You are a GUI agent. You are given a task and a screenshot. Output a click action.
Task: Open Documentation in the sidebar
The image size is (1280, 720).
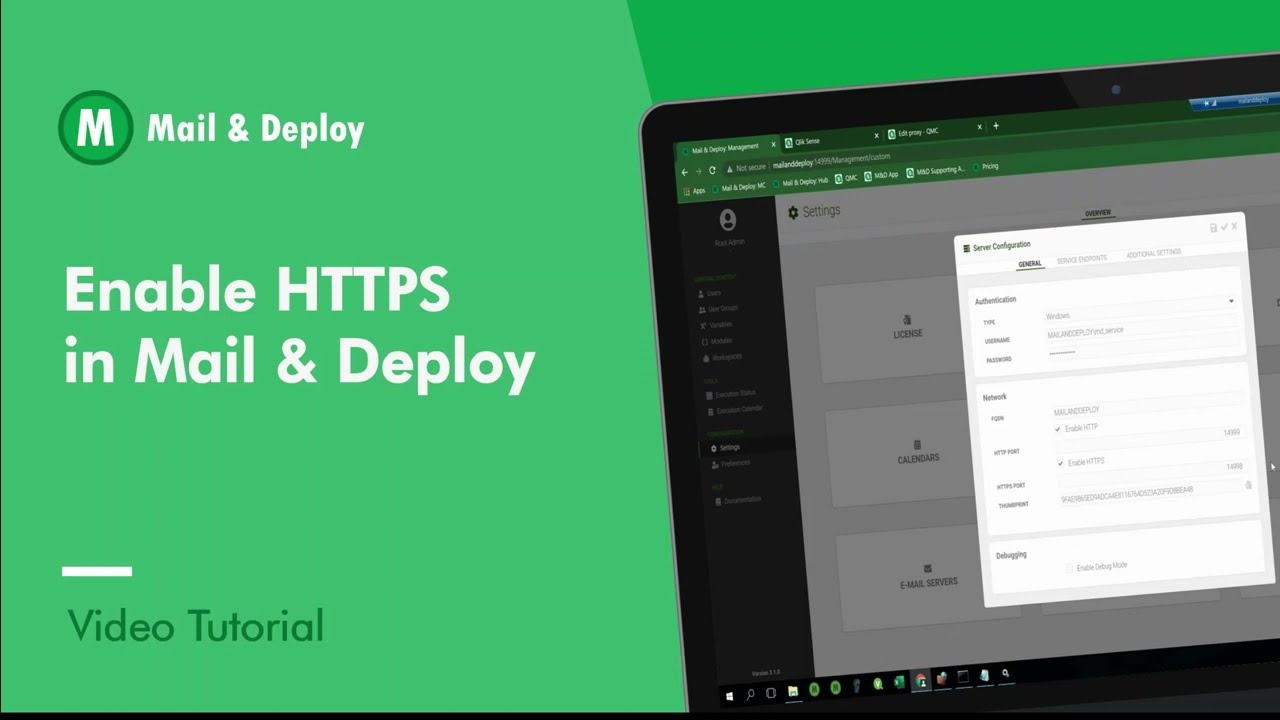737,500
